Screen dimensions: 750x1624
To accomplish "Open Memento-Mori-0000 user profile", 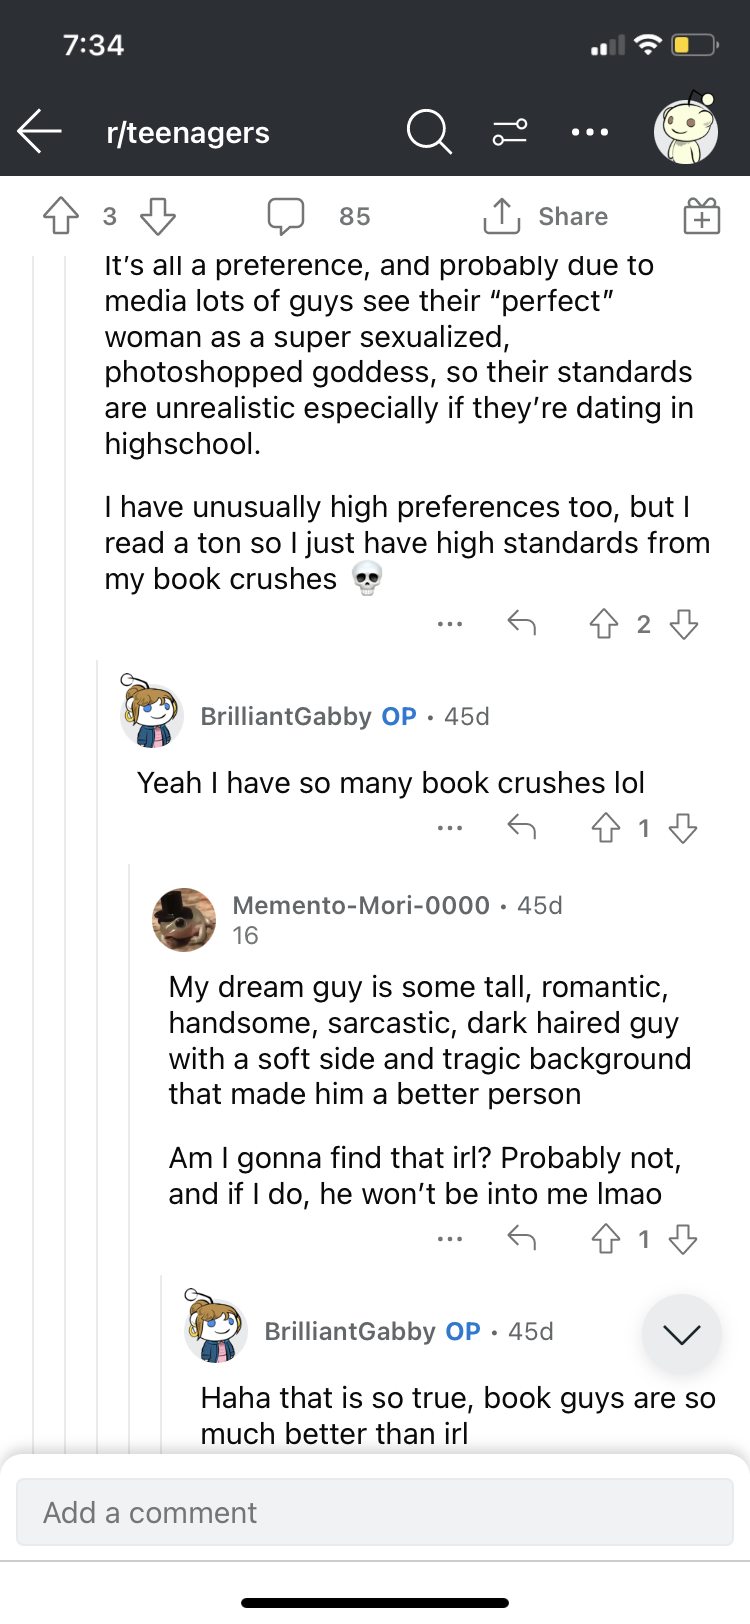I will [x=361, y=905].
